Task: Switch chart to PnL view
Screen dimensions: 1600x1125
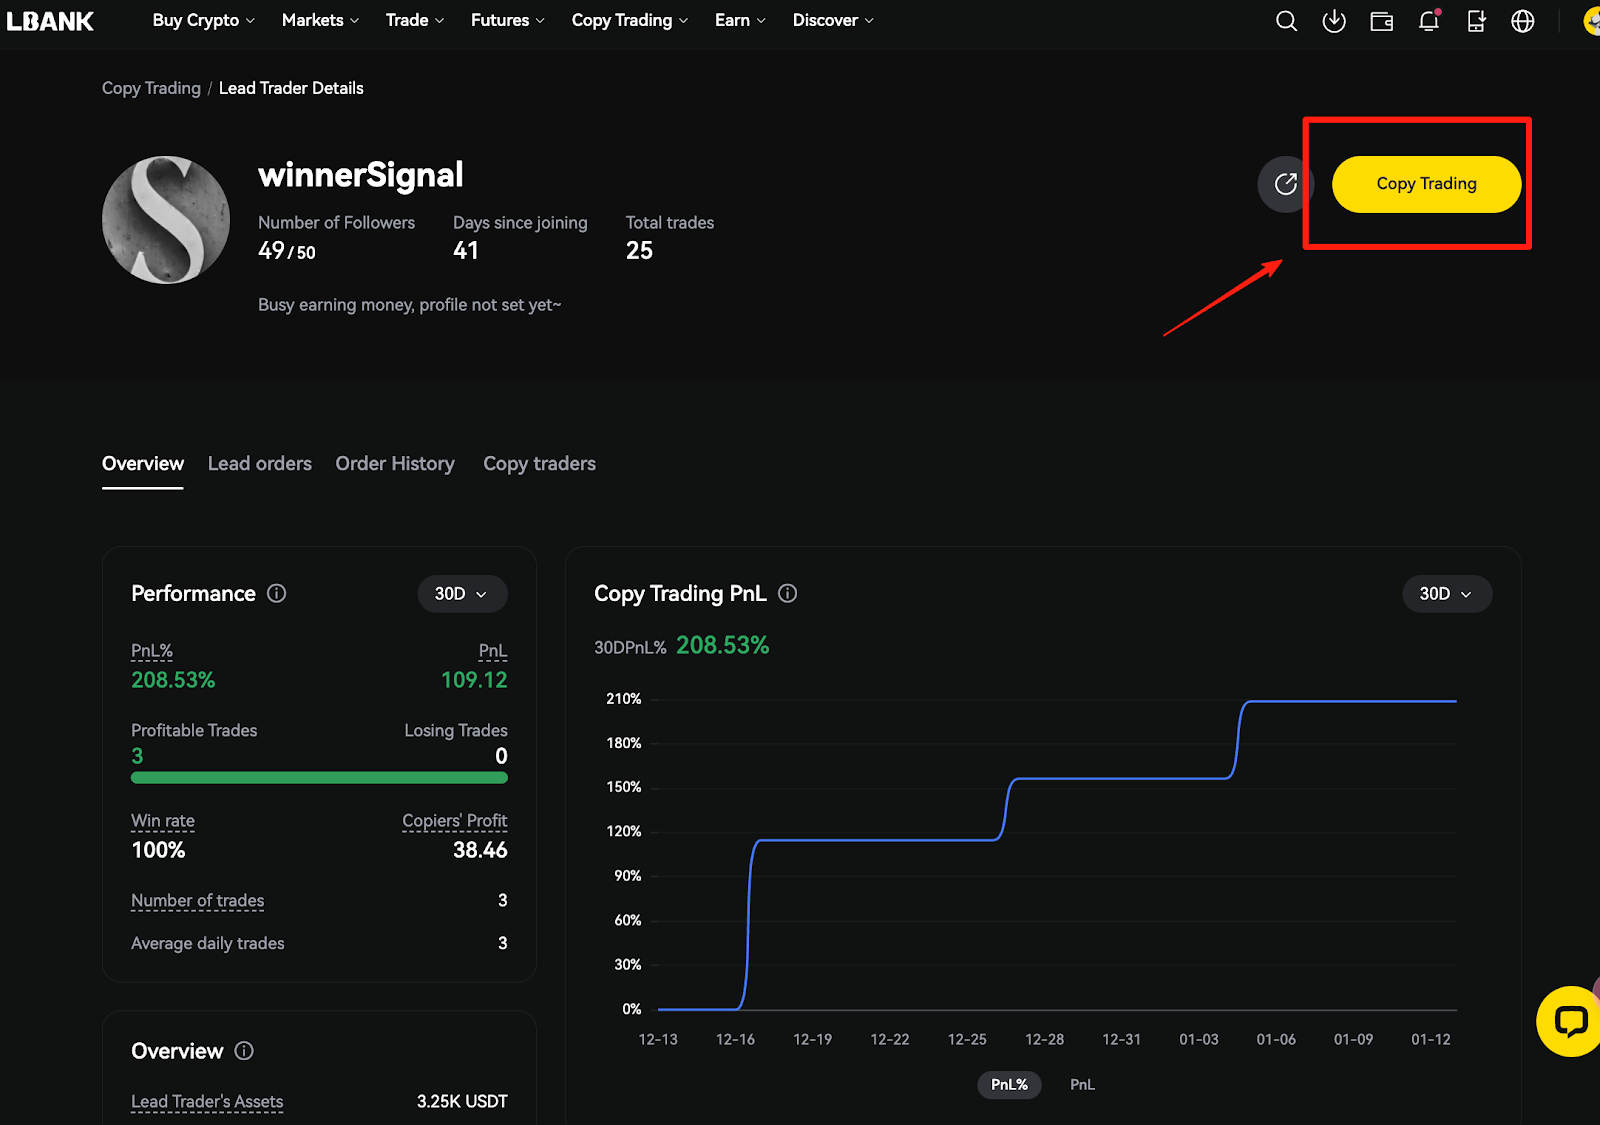Action: tap(1082, 1084)
